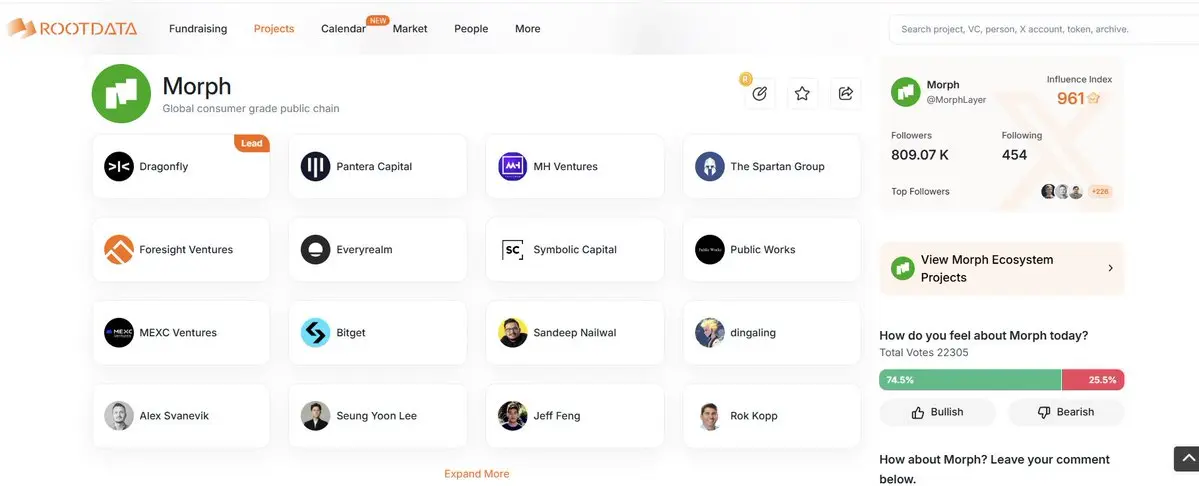Click the 454 following value
The height and width of the screenshot is (486, 1199).
(1014, 155)
